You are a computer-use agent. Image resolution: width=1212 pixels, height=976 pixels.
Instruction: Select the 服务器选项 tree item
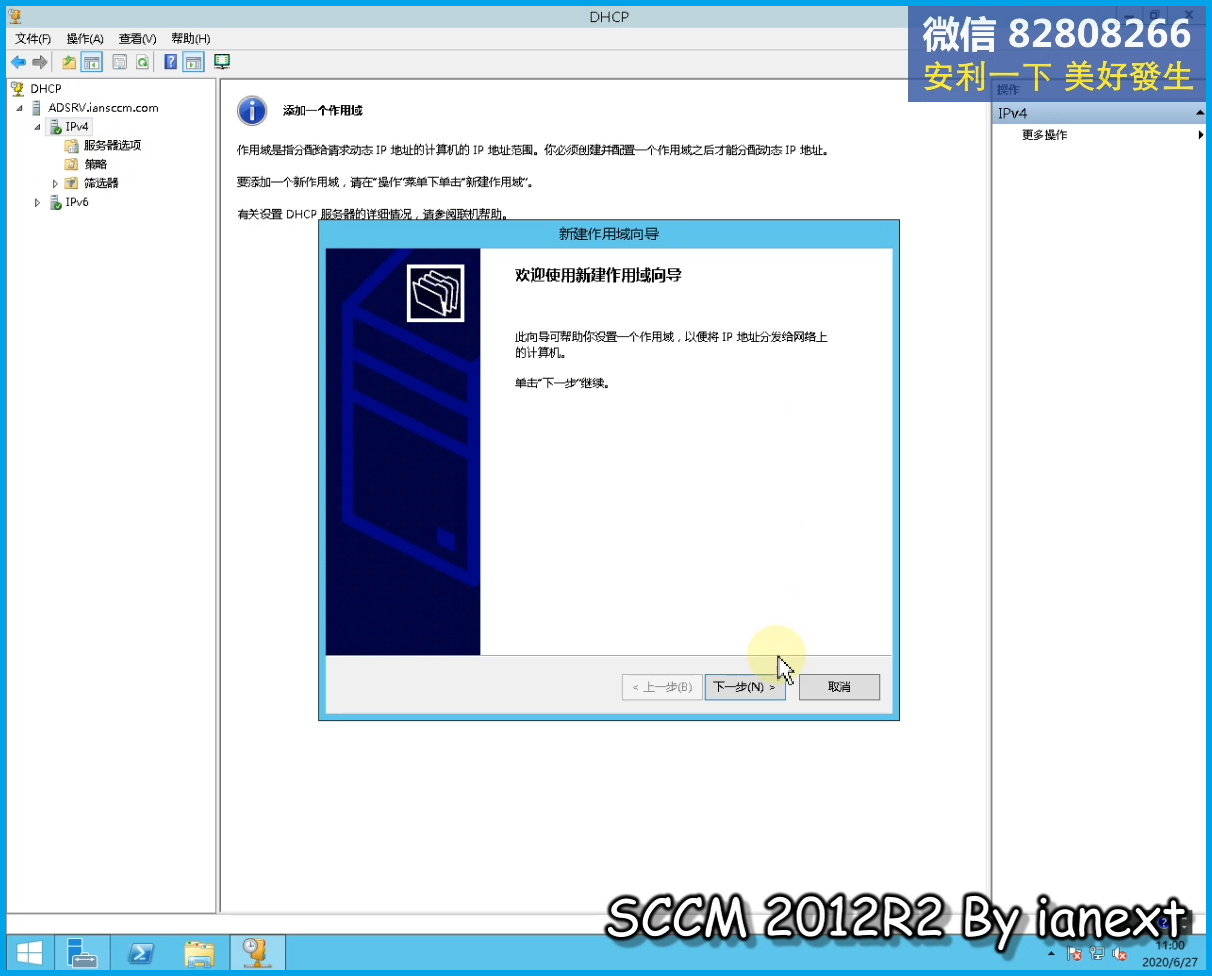(x=112, y=146)
